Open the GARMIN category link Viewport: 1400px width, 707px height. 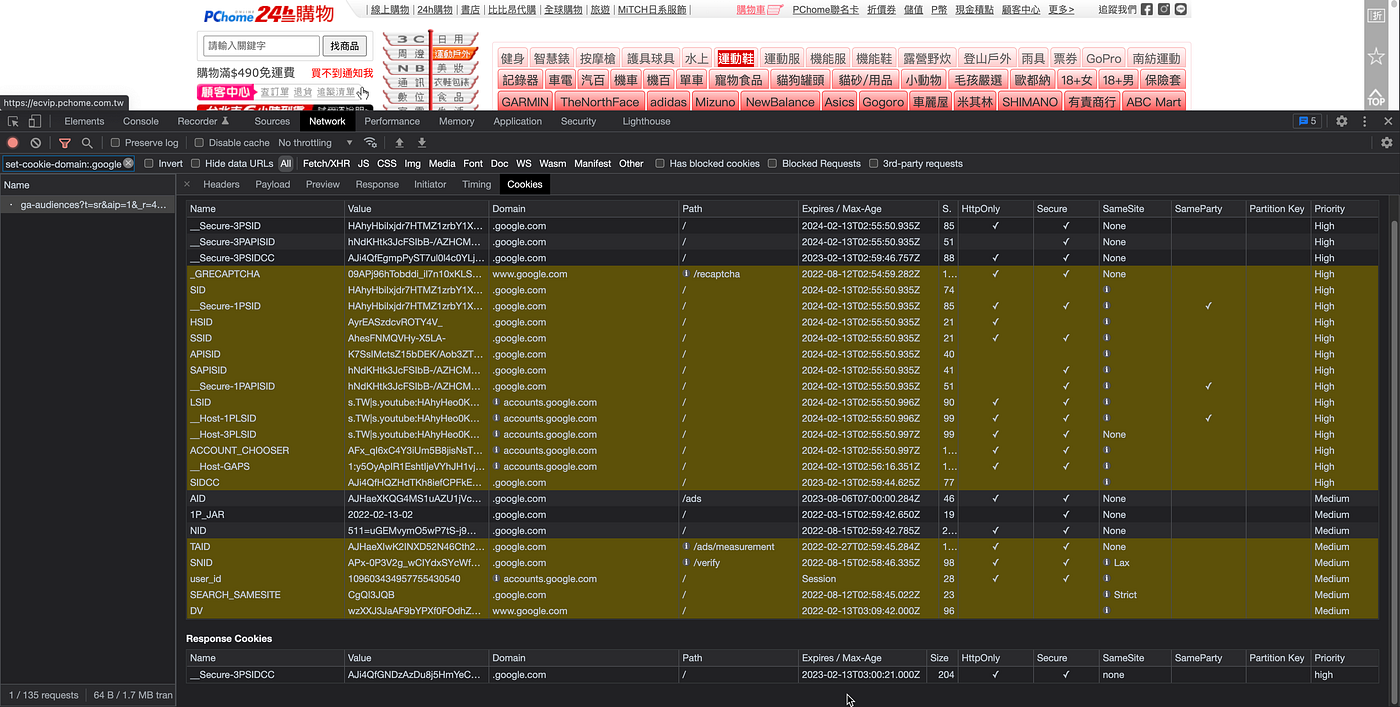point(525,102)
